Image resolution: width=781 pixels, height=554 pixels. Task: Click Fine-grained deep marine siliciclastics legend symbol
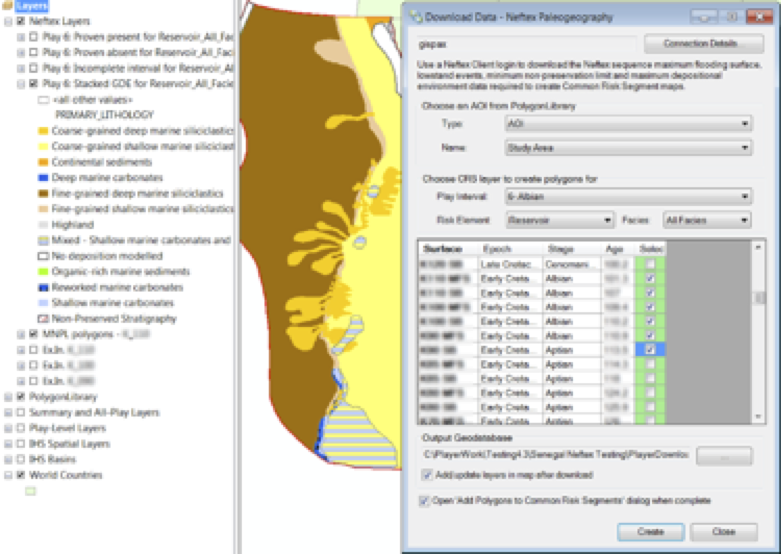coord(43,193)
